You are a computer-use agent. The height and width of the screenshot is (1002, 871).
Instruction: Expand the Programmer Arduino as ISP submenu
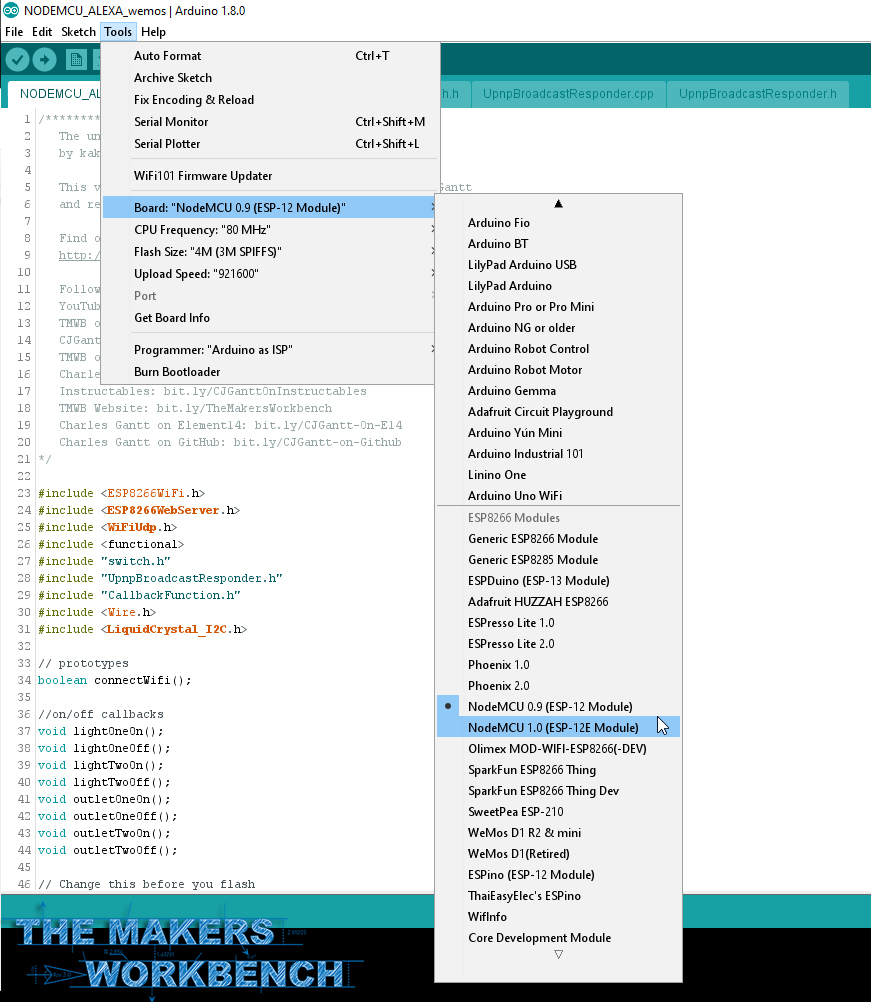pyautogui.click(x=269, y=350)
